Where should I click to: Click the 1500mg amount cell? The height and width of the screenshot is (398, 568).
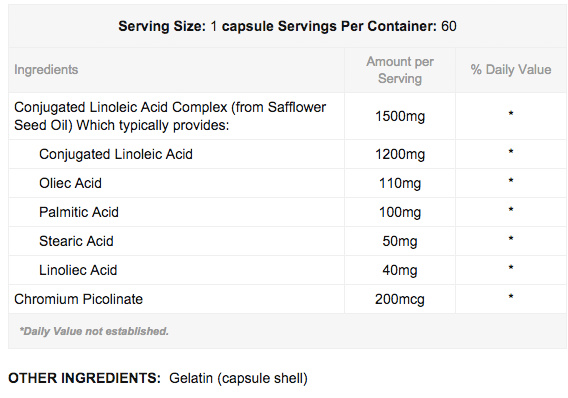point(400,116)
